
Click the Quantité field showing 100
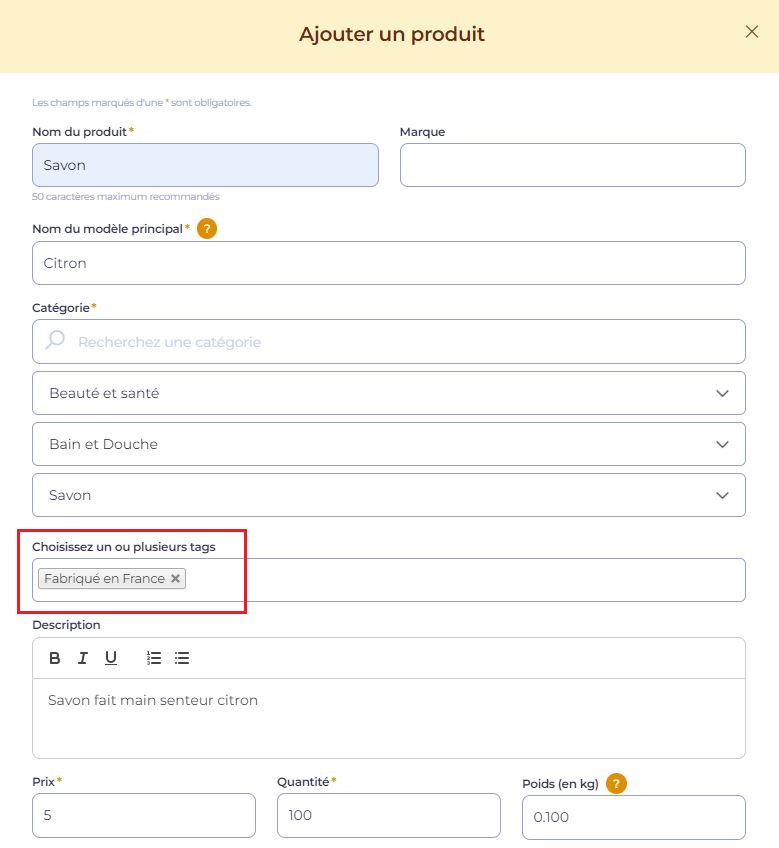point(389,815)
